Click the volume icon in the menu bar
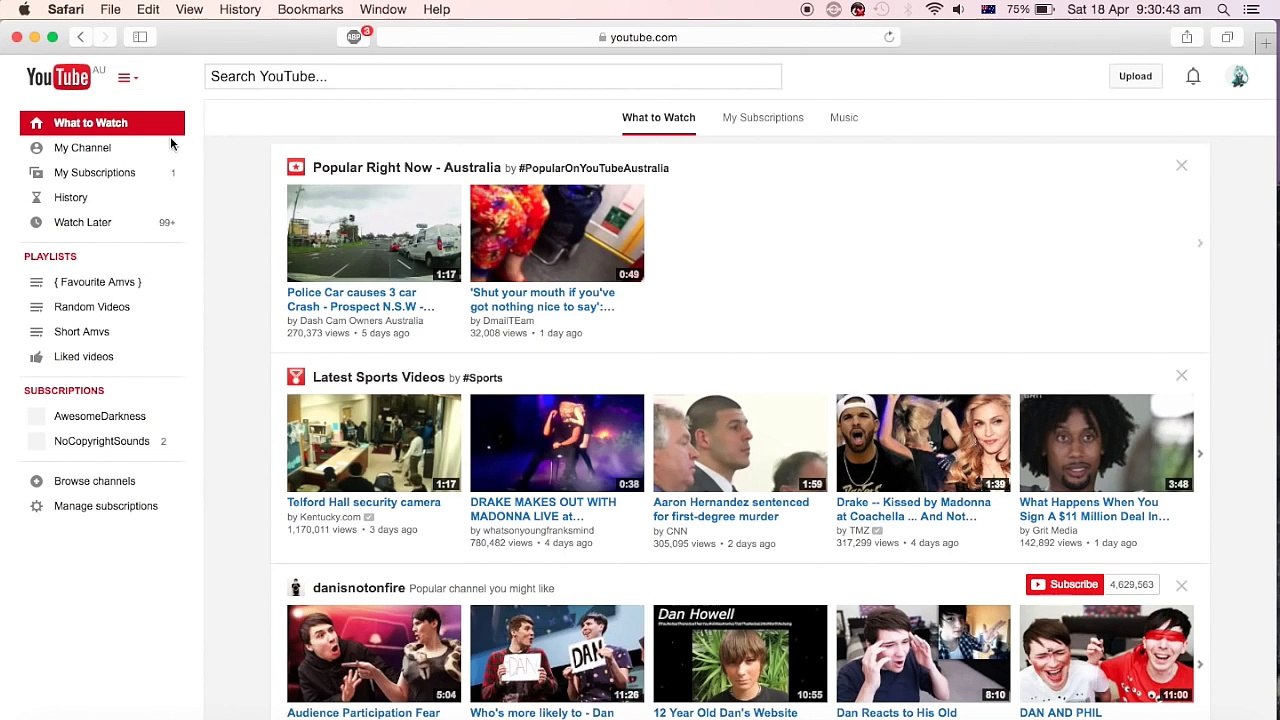Viewport: 1280px width, 720px height. pyautogui.click(x=958, y=9)
